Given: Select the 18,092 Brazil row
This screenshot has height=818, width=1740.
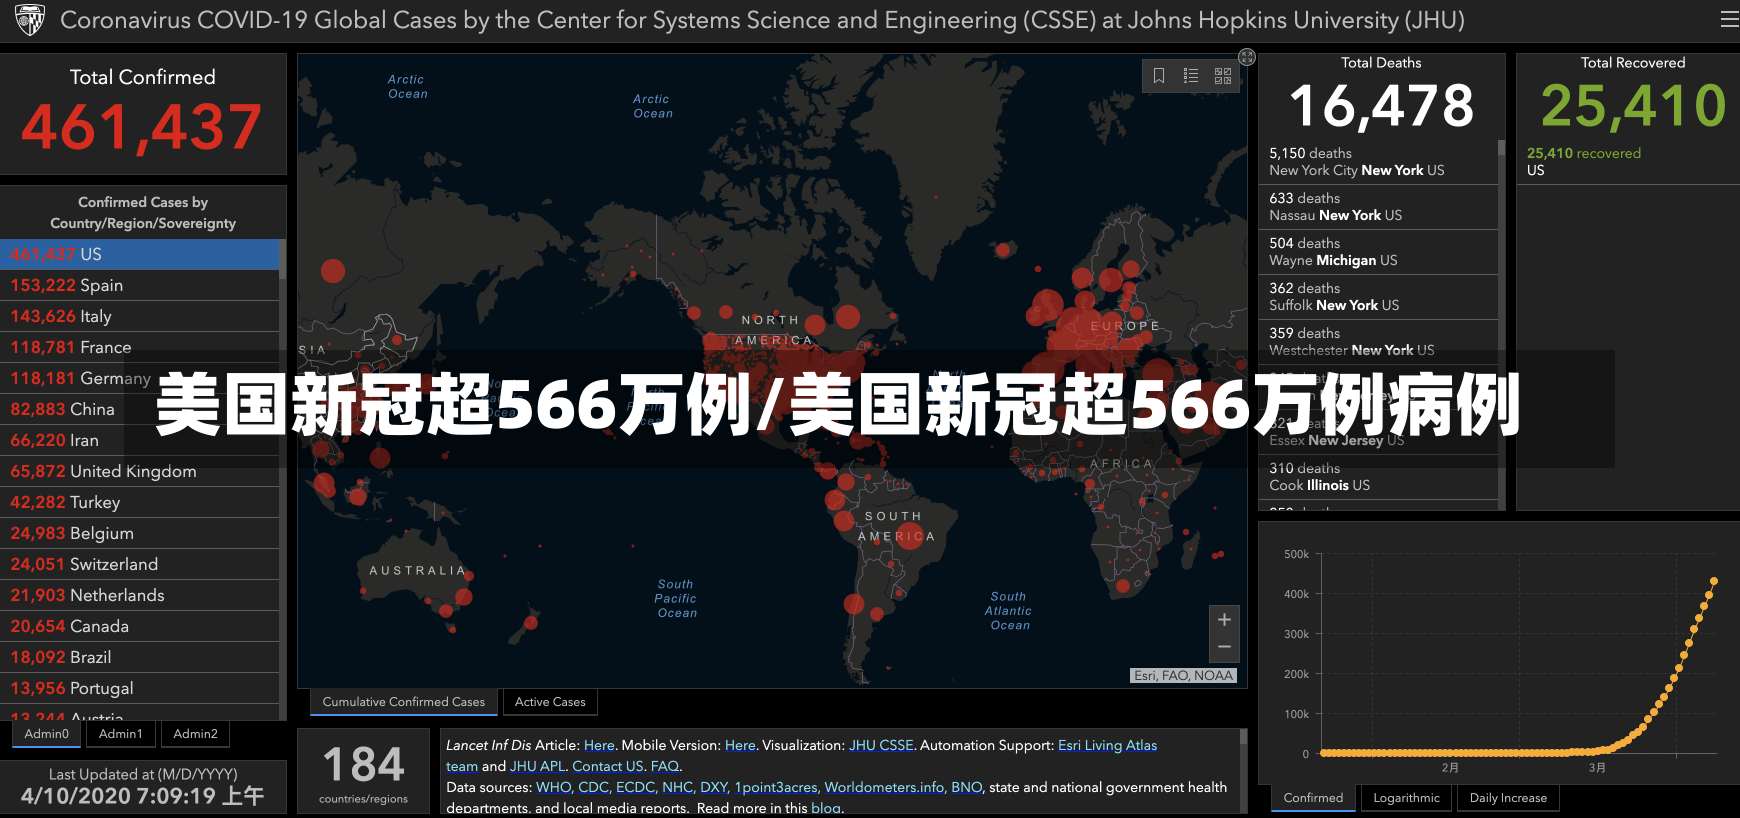Looking at the screenshot, I should [x=140, y=657].
